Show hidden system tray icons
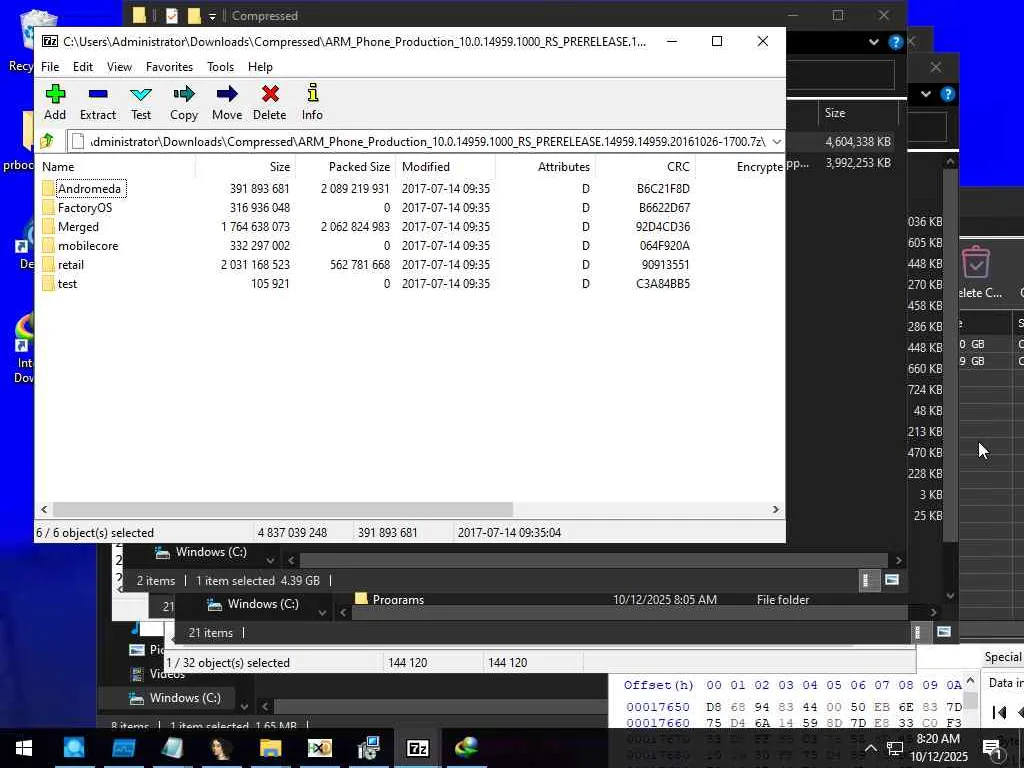This screenshot has height=768, width=1024. 871,748
